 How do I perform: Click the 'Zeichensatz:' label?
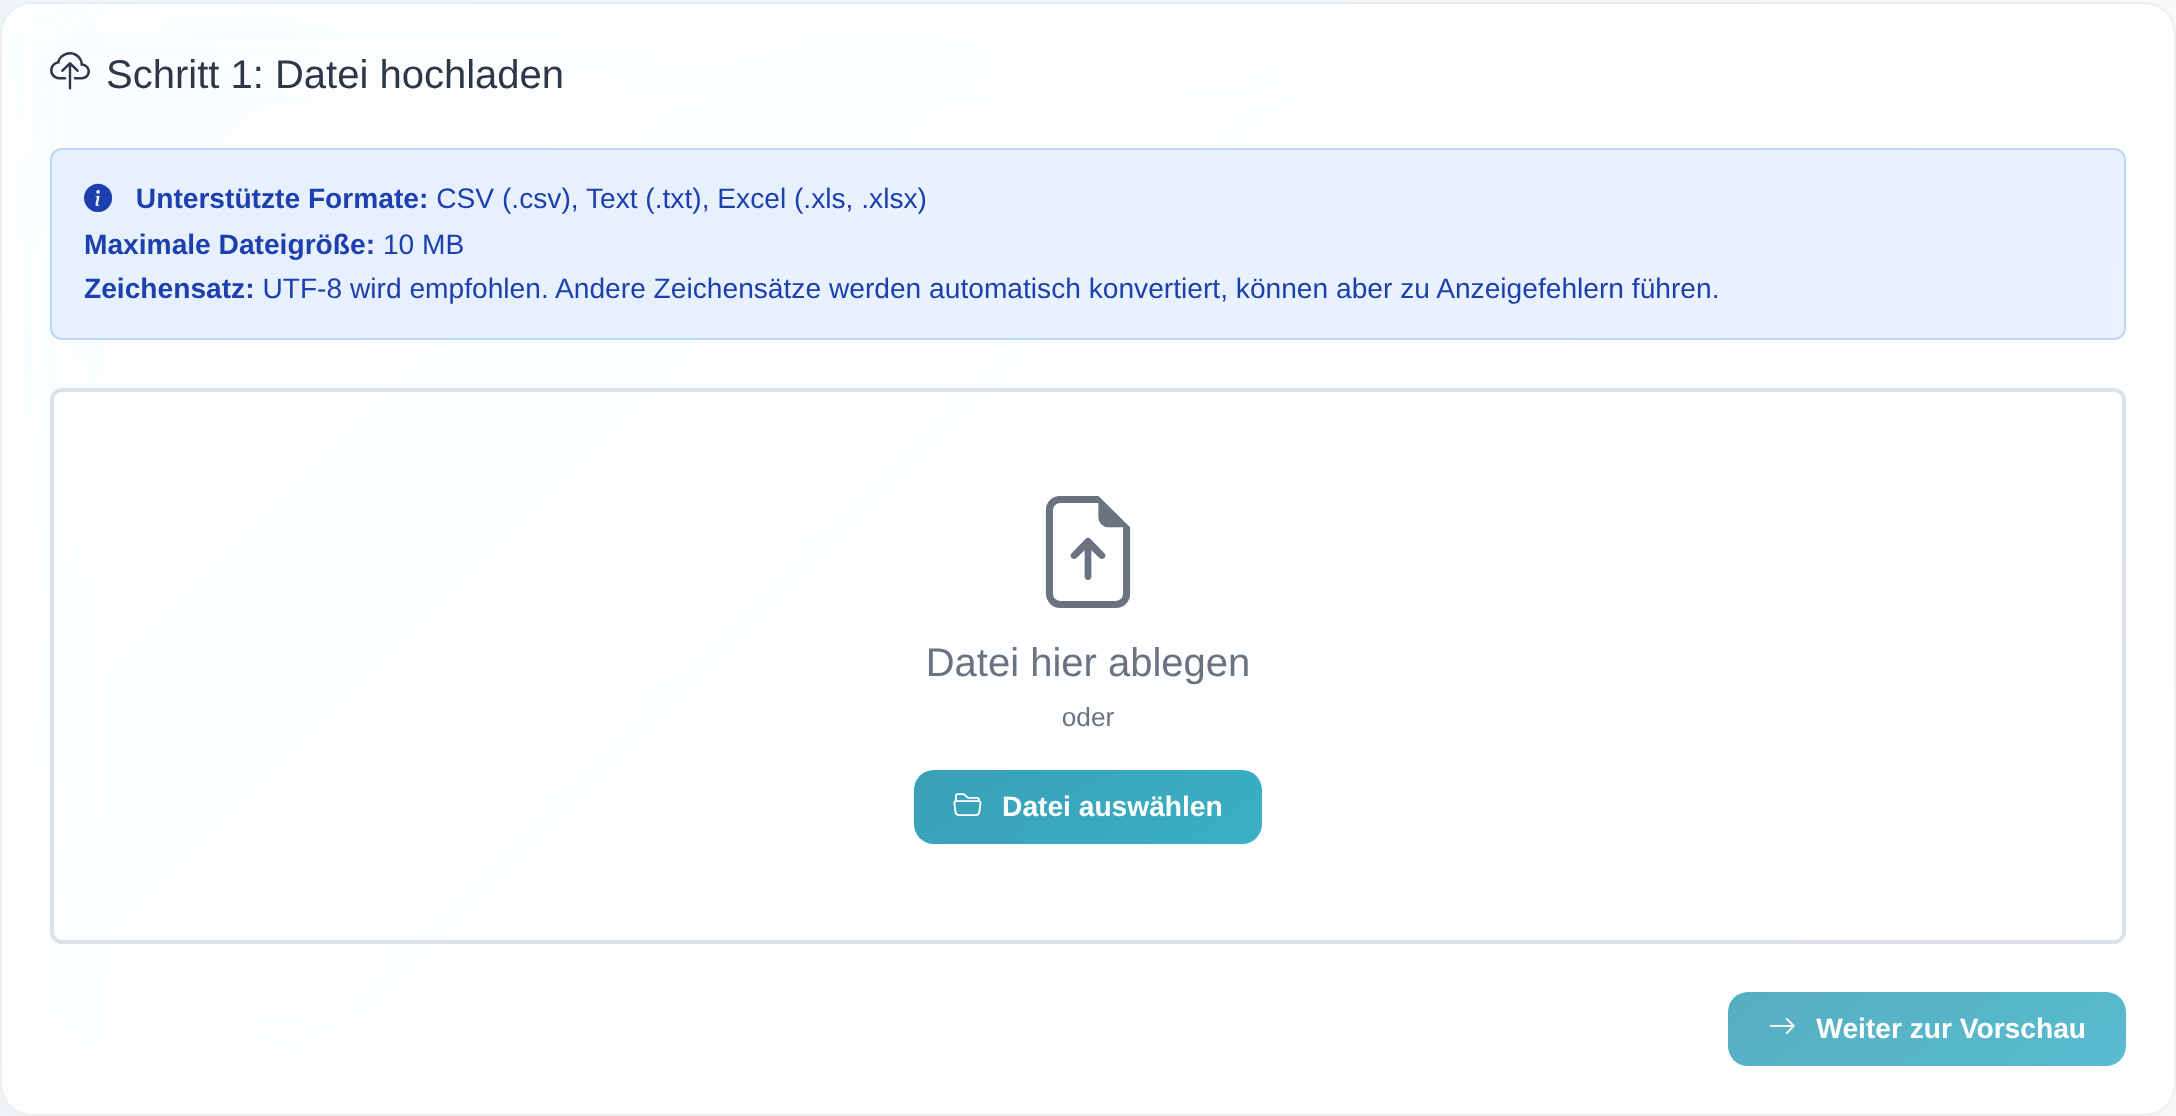169,289
